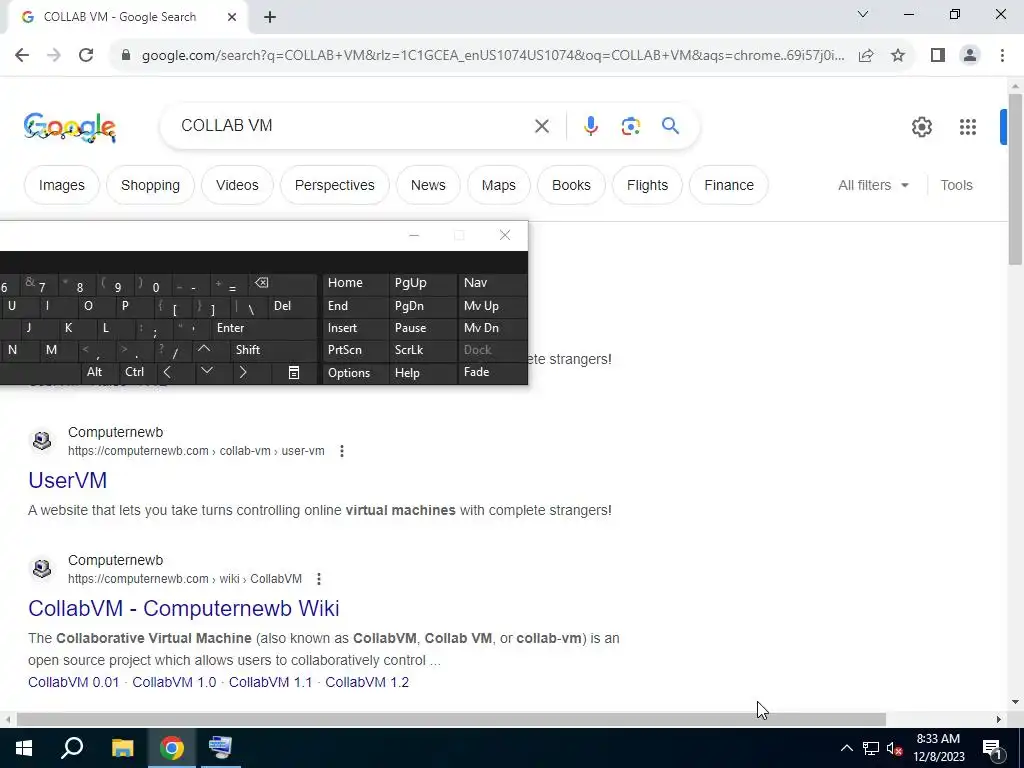Open File Explorer from the taskbar
1024x768 pixels.
122,748
